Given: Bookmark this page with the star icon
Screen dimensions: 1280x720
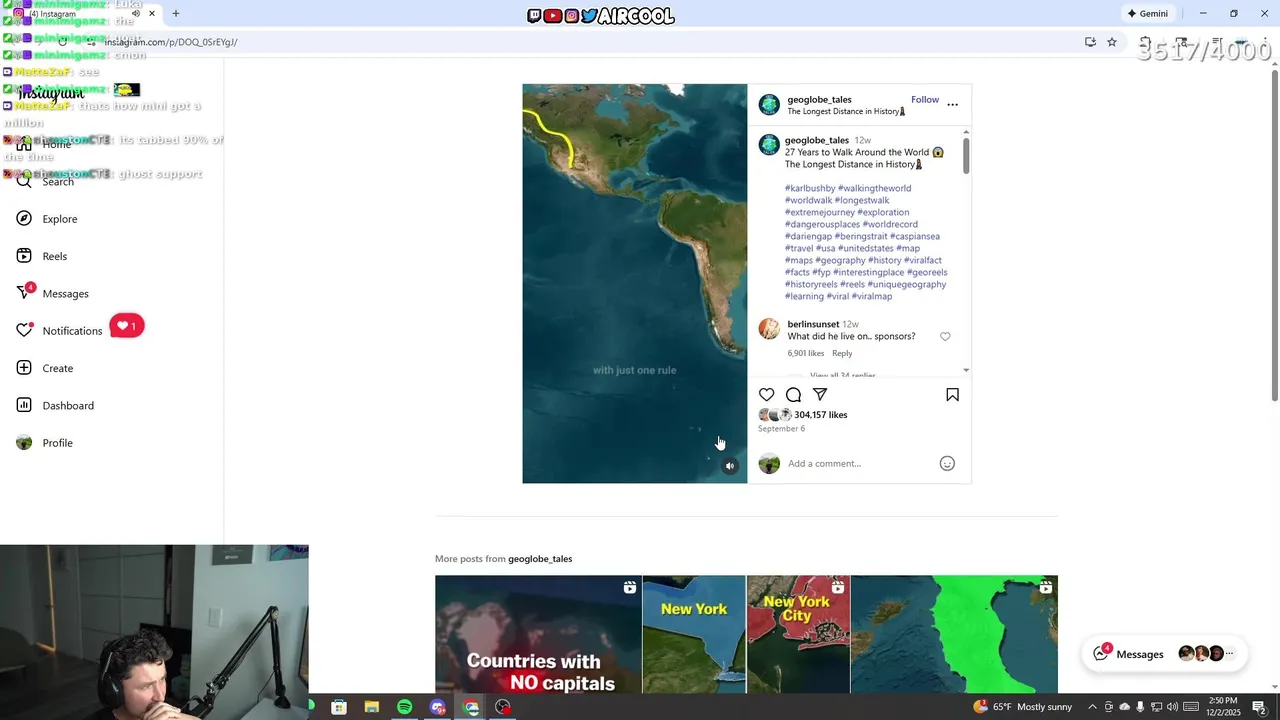Looking at the screenshot, I should click(x=1112, y=42).
